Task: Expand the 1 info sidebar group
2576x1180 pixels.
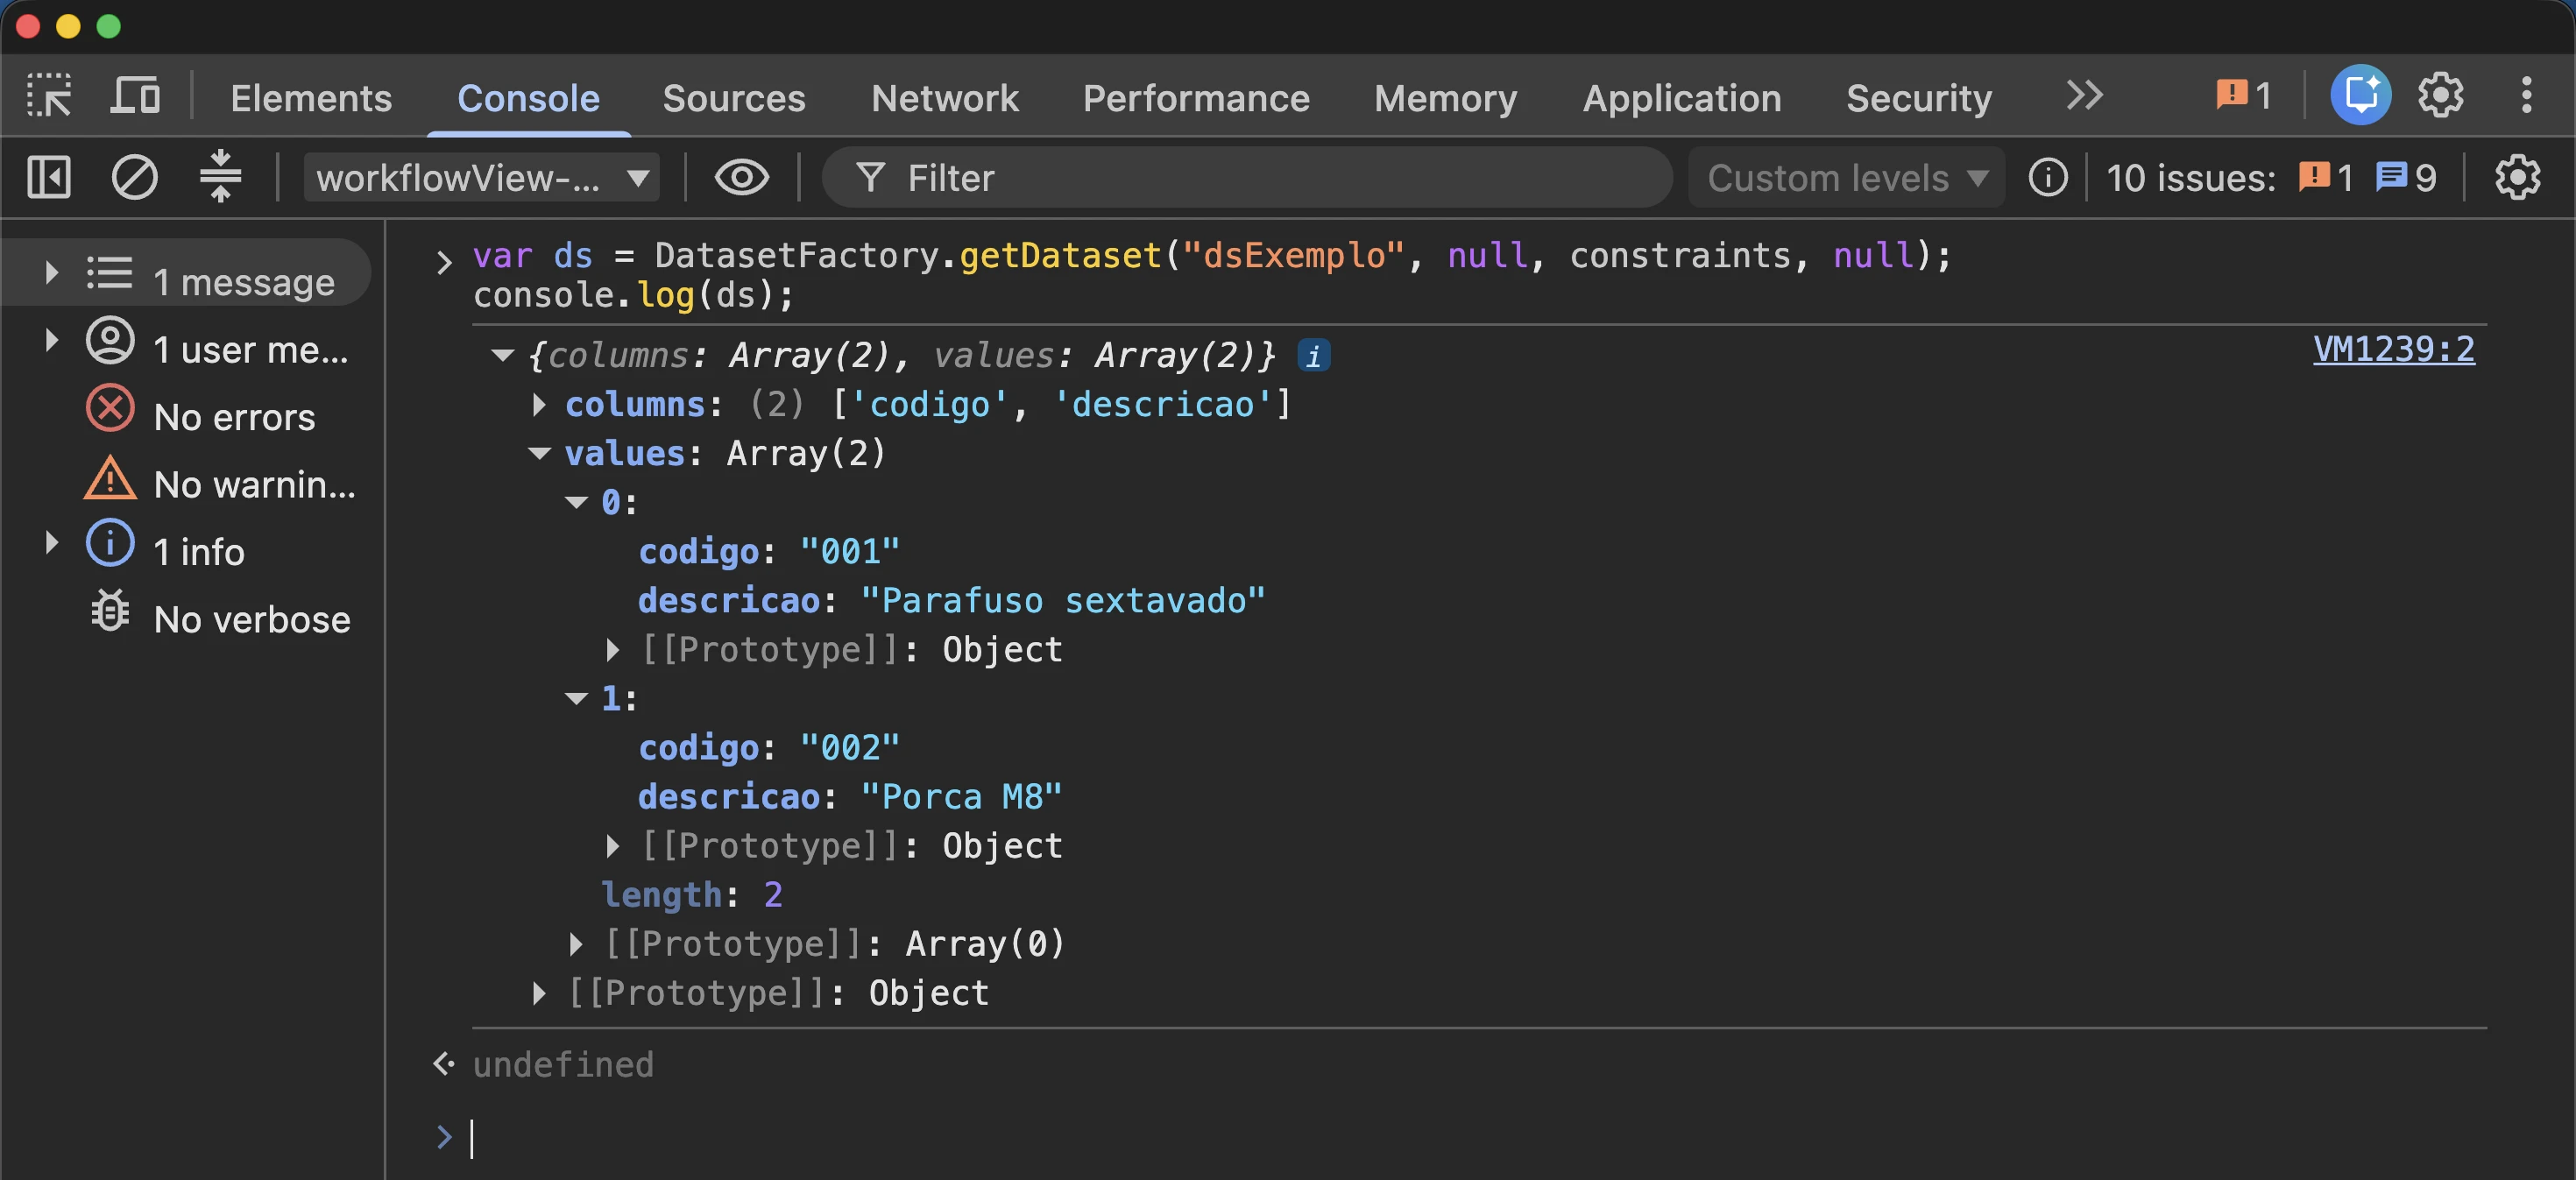Action: [51, 542]
